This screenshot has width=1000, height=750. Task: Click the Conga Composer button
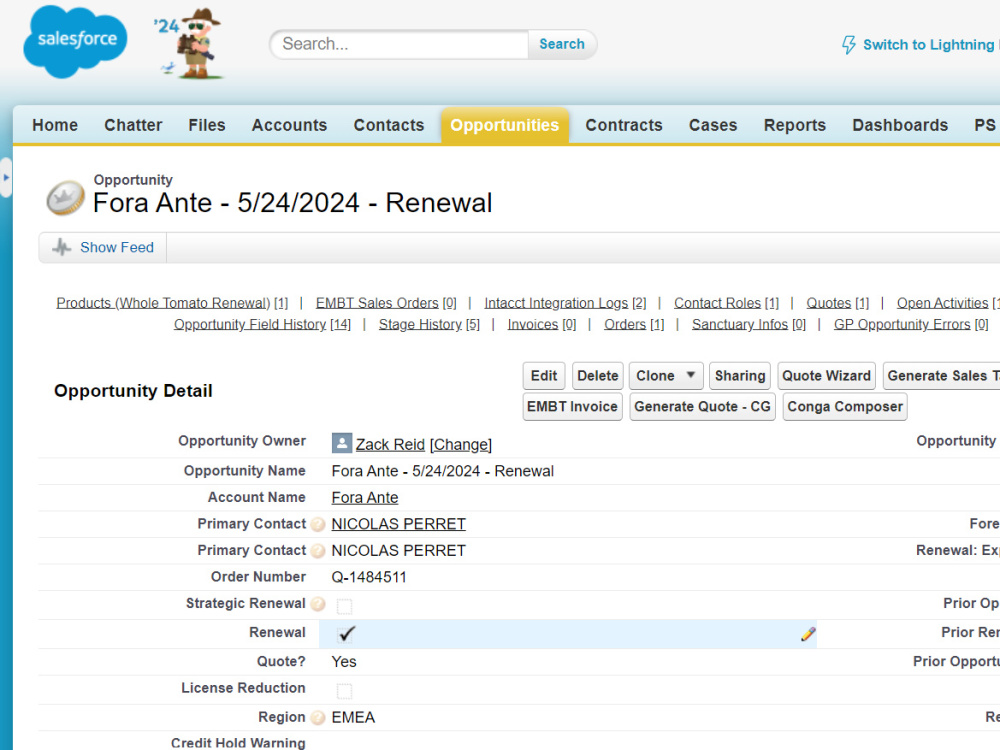(x=845, y=406)
